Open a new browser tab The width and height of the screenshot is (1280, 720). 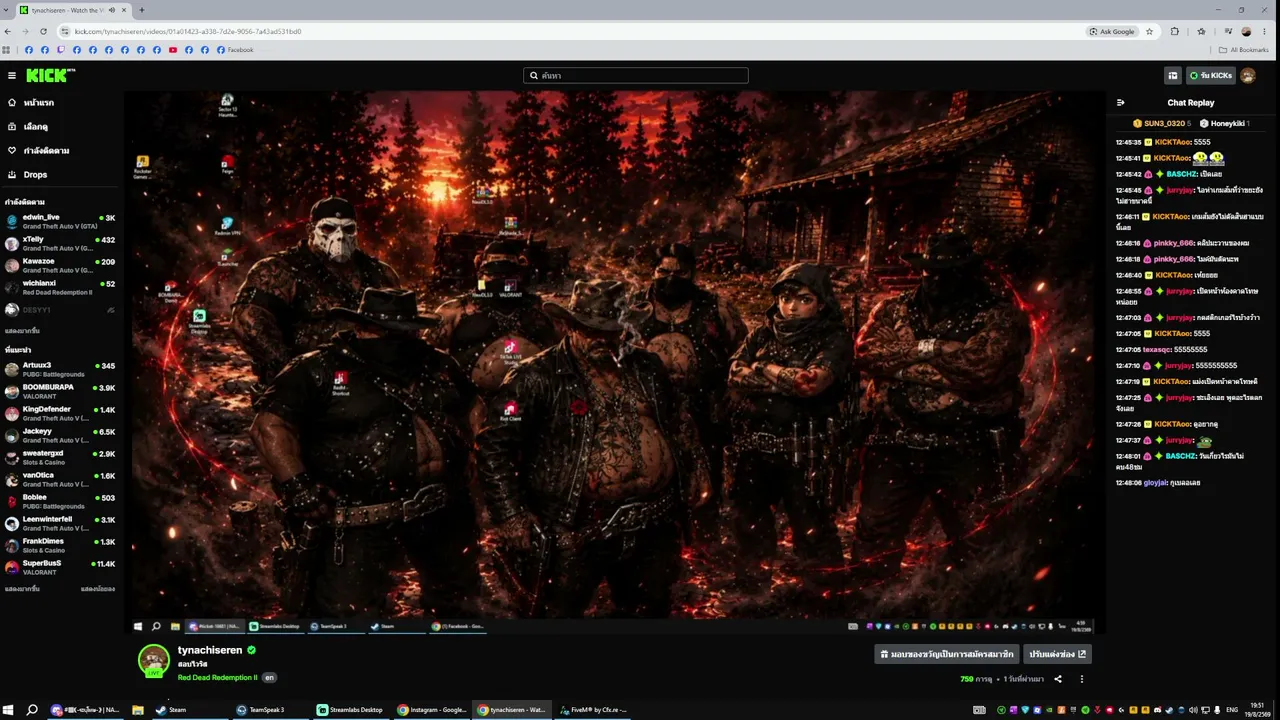pos(141,10)
